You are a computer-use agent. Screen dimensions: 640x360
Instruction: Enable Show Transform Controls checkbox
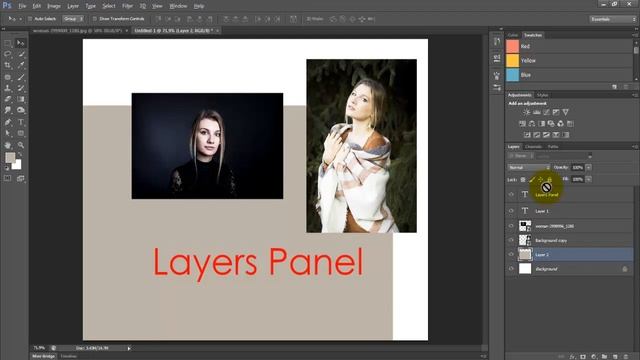pos(95,19)
